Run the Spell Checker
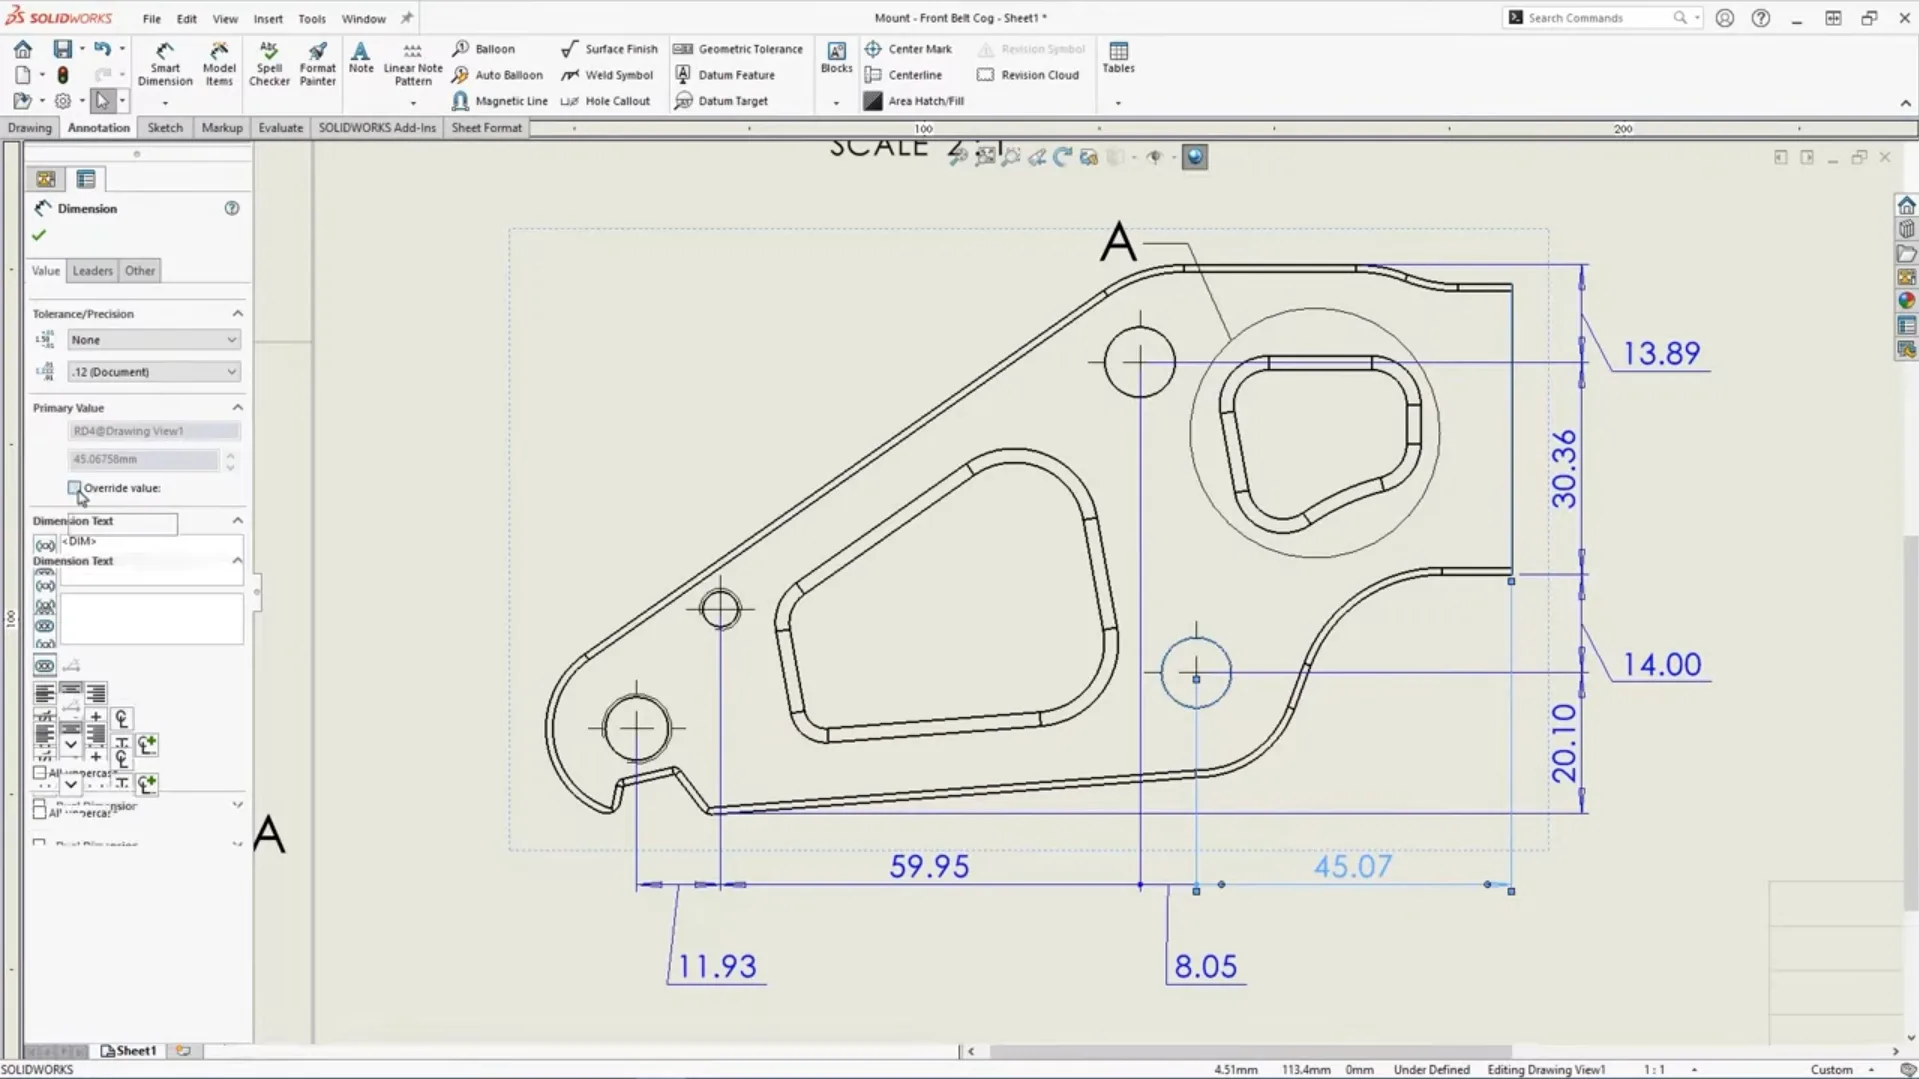 coord(269,65)
